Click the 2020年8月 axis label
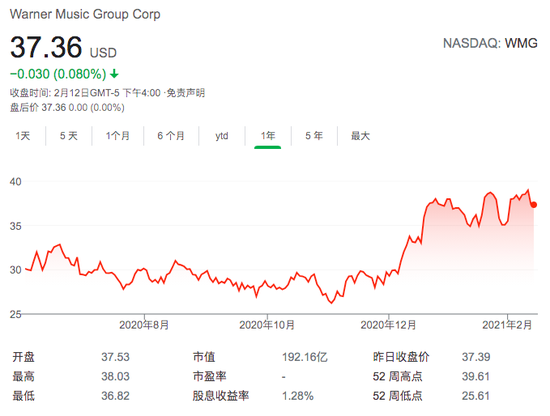The height and width of the screenshot is (416, 550). 144,325
